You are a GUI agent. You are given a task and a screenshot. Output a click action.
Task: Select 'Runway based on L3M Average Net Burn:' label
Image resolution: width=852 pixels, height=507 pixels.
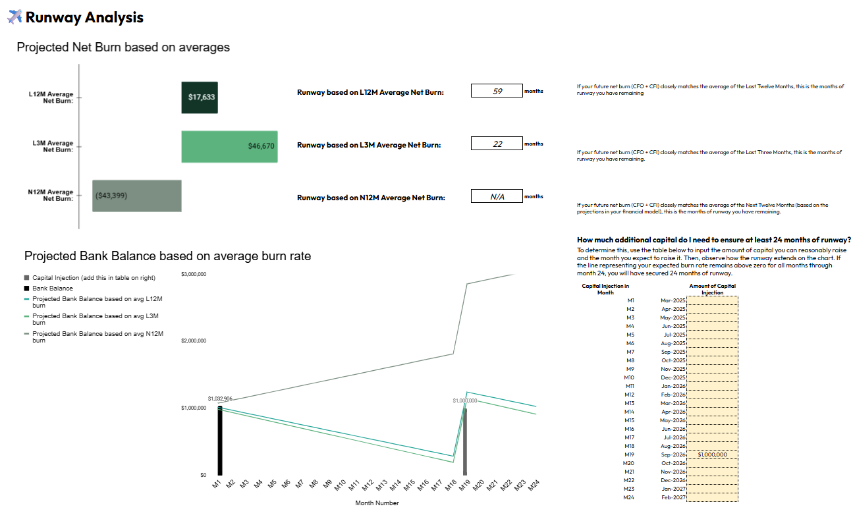(369, 145)
